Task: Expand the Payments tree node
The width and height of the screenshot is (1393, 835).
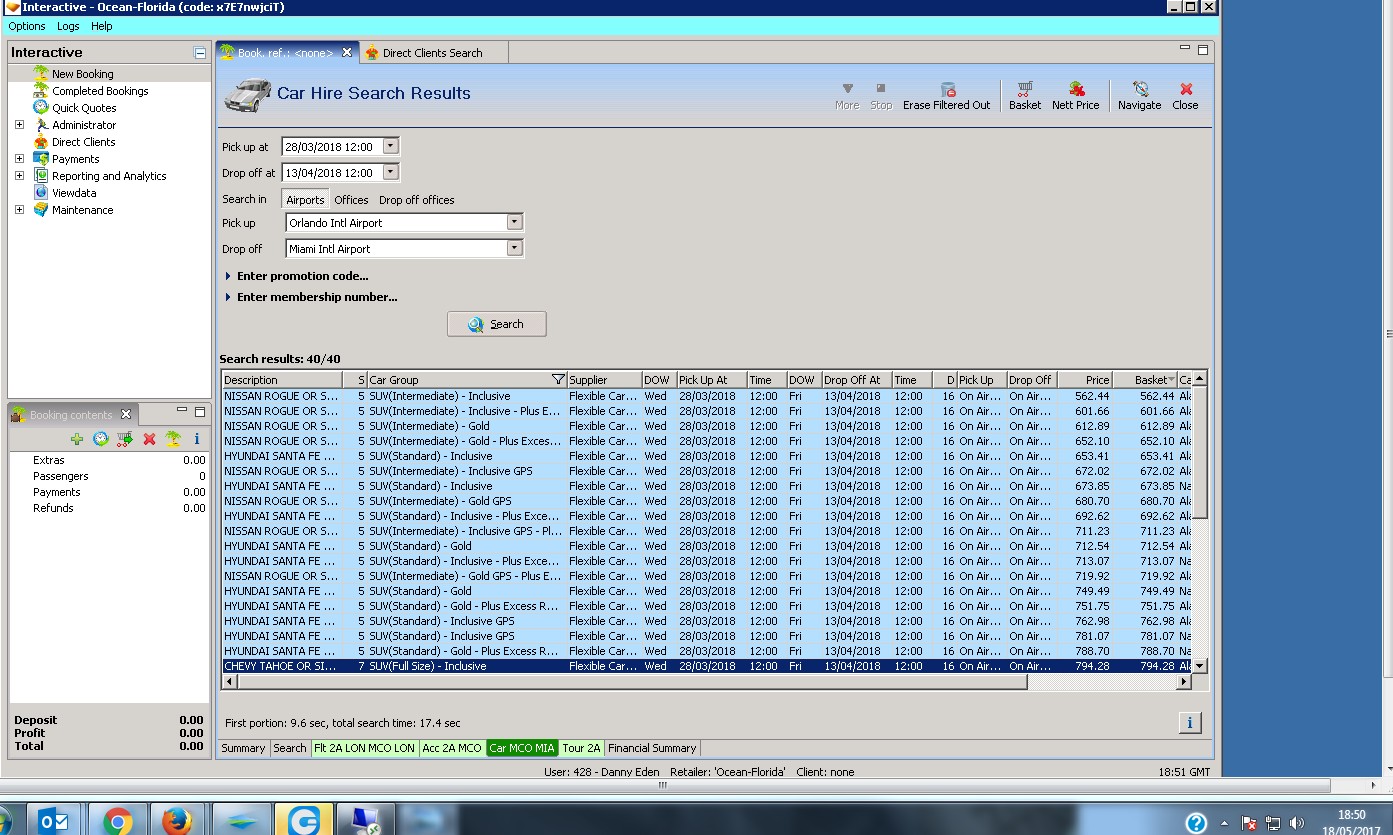Action: click(19, 159)
